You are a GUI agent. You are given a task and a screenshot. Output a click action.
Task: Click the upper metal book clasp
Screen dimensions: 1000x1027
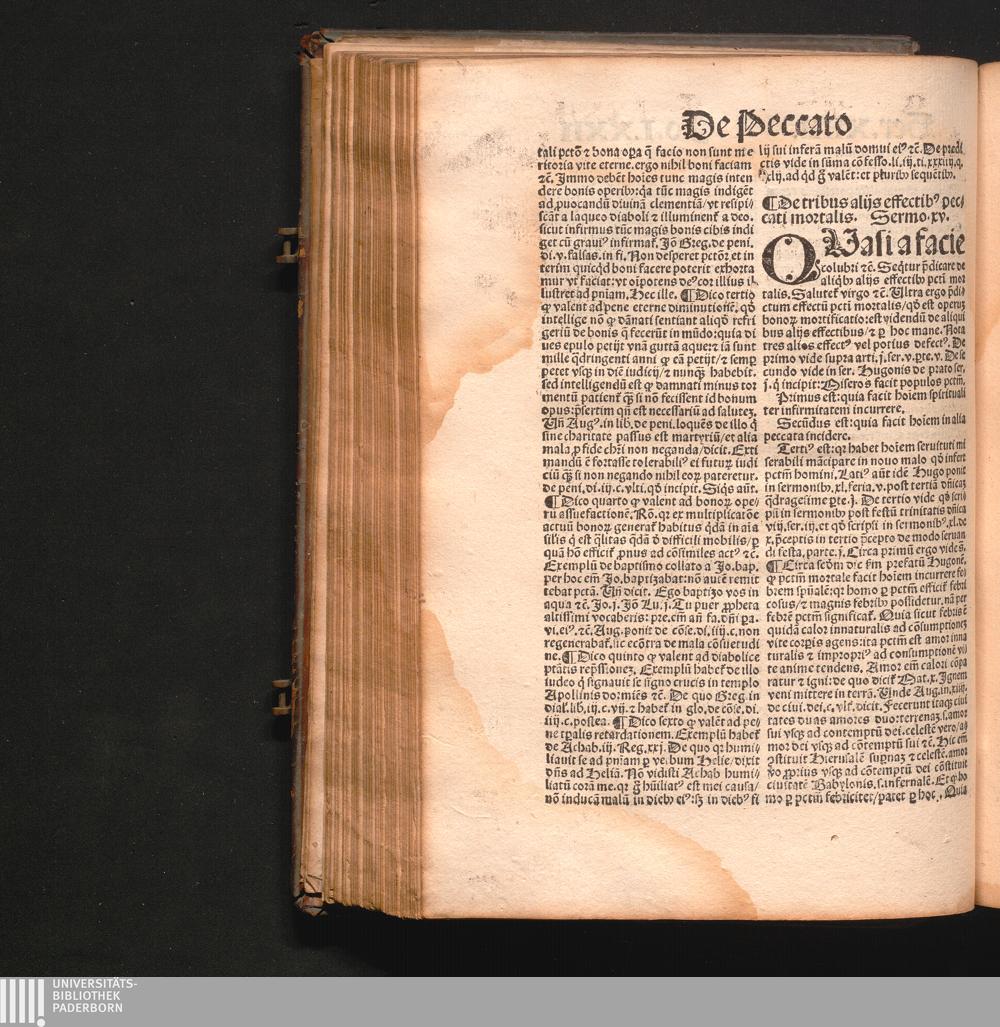288,244
